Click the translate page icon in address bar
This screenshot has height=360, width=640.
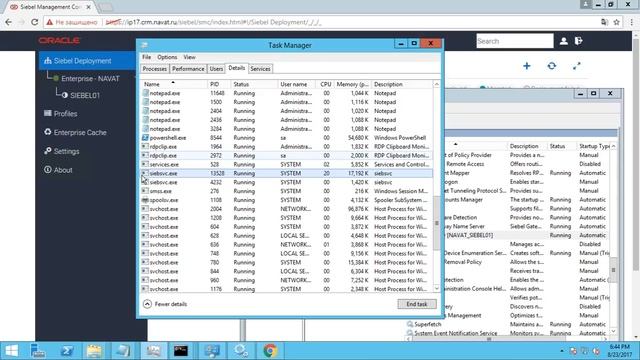(x=604, y=22)
